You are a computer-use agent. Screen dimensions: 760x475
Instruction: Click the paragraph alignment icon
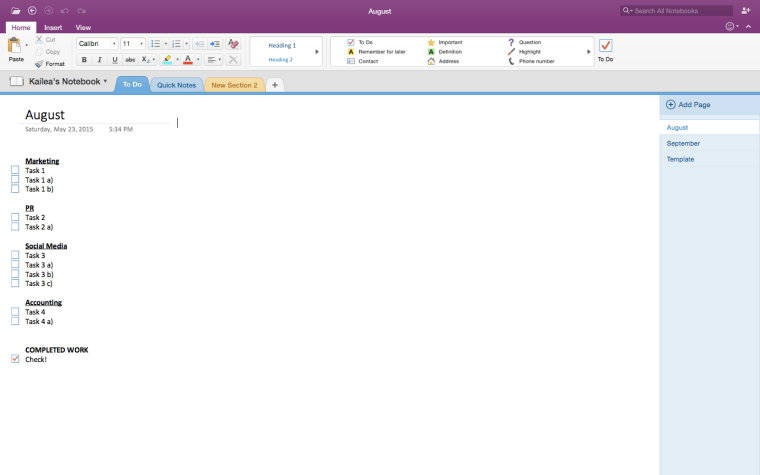coord(211,60)
